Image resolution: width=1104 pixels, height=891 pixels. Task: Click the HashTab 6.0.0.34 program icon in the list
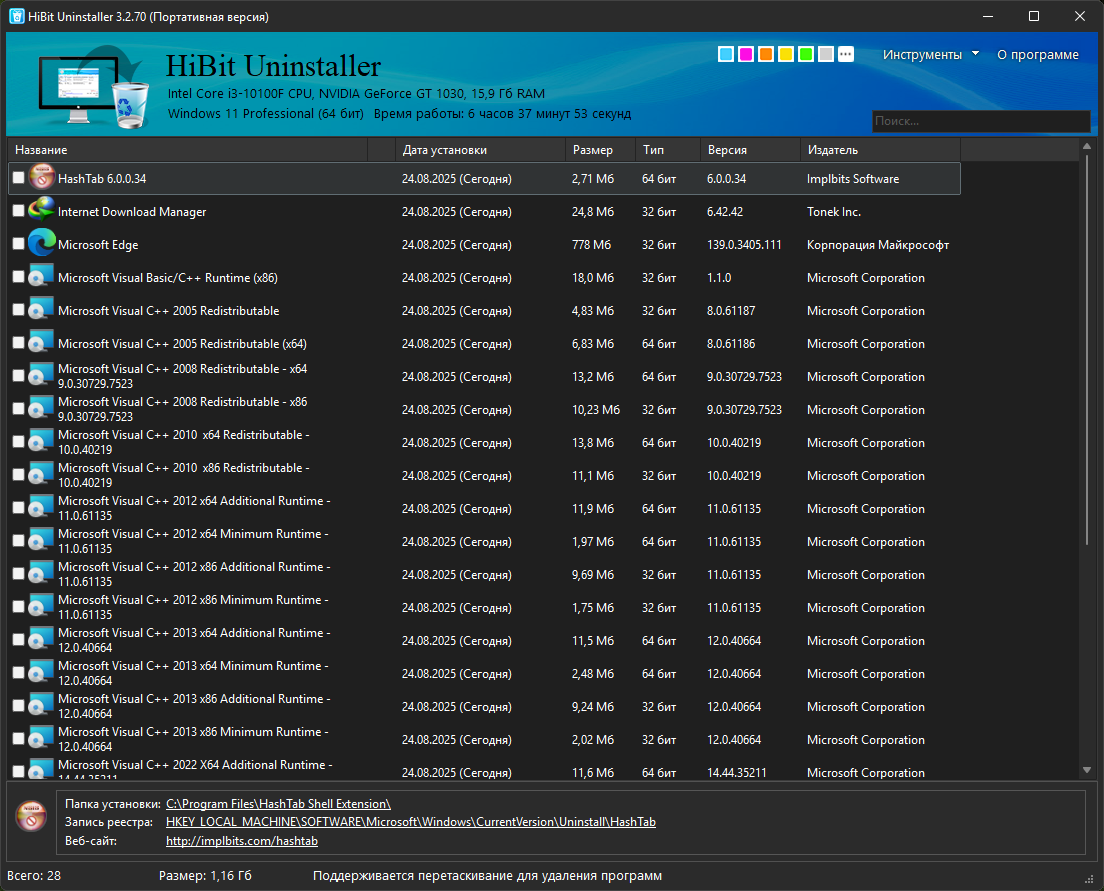tap(42, 179)
